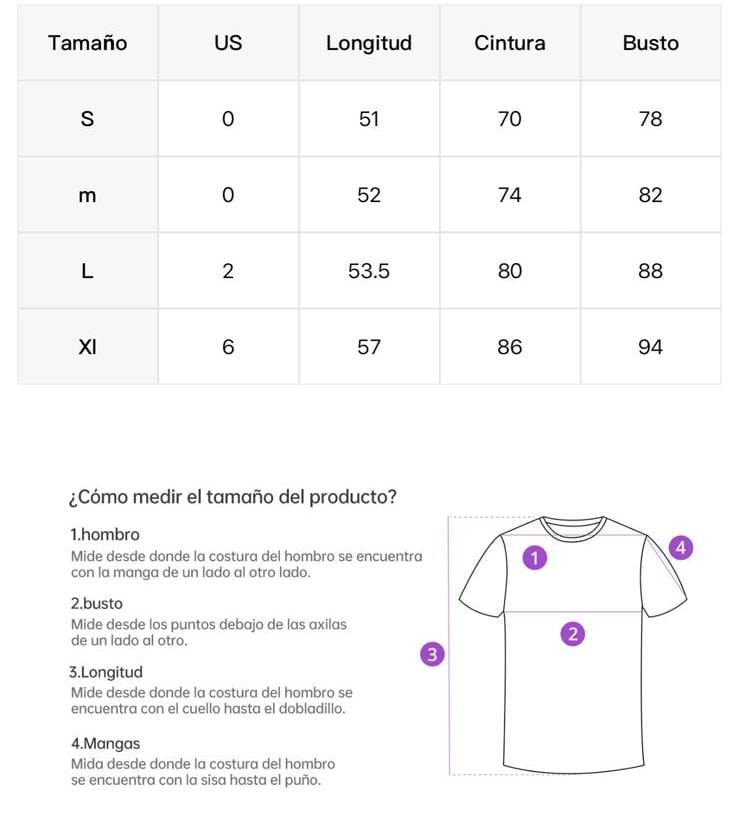
Task: Click the purple number 4 sleeve marker
Action: pyautogui.click(x=681, y=548)
